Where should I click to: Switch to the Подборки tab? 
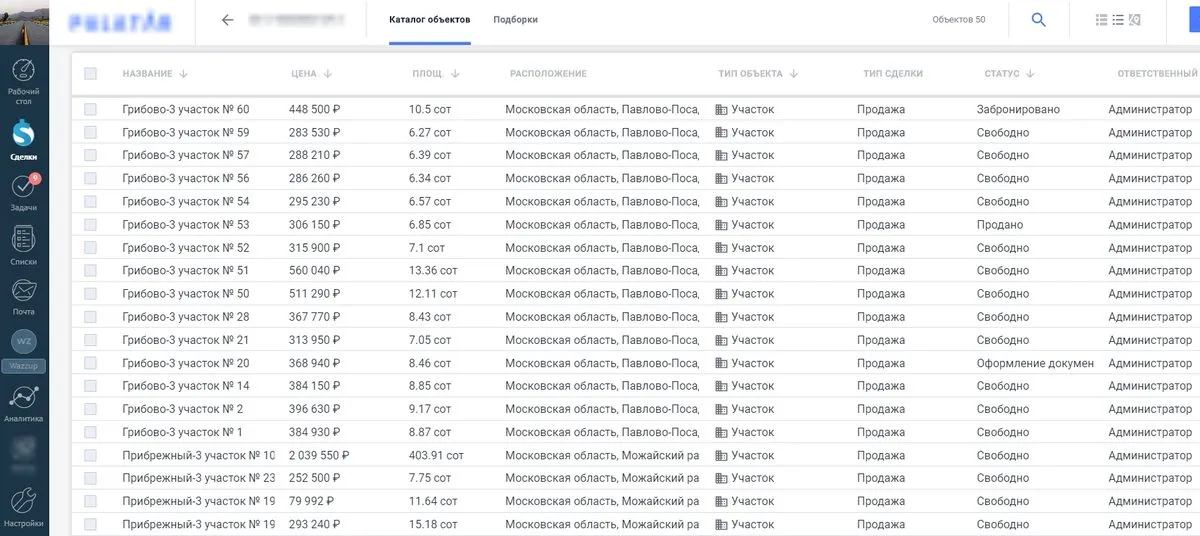(x=515, y=20)
